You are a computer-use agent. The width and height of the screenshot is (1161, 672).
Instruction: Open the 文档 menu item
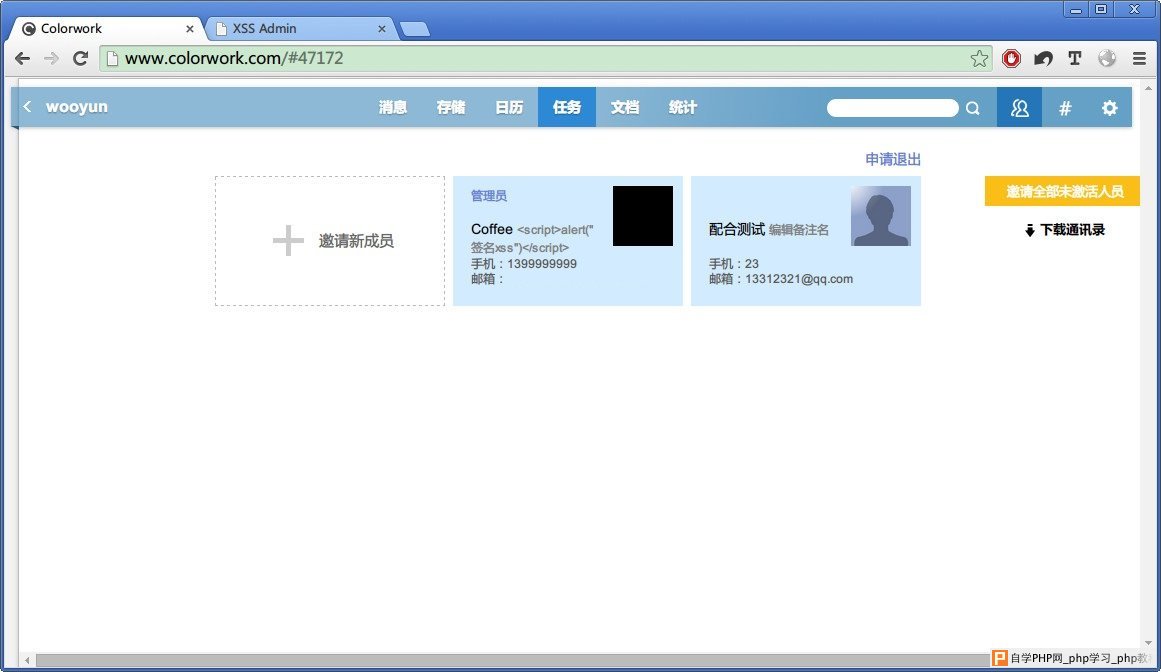625,107
